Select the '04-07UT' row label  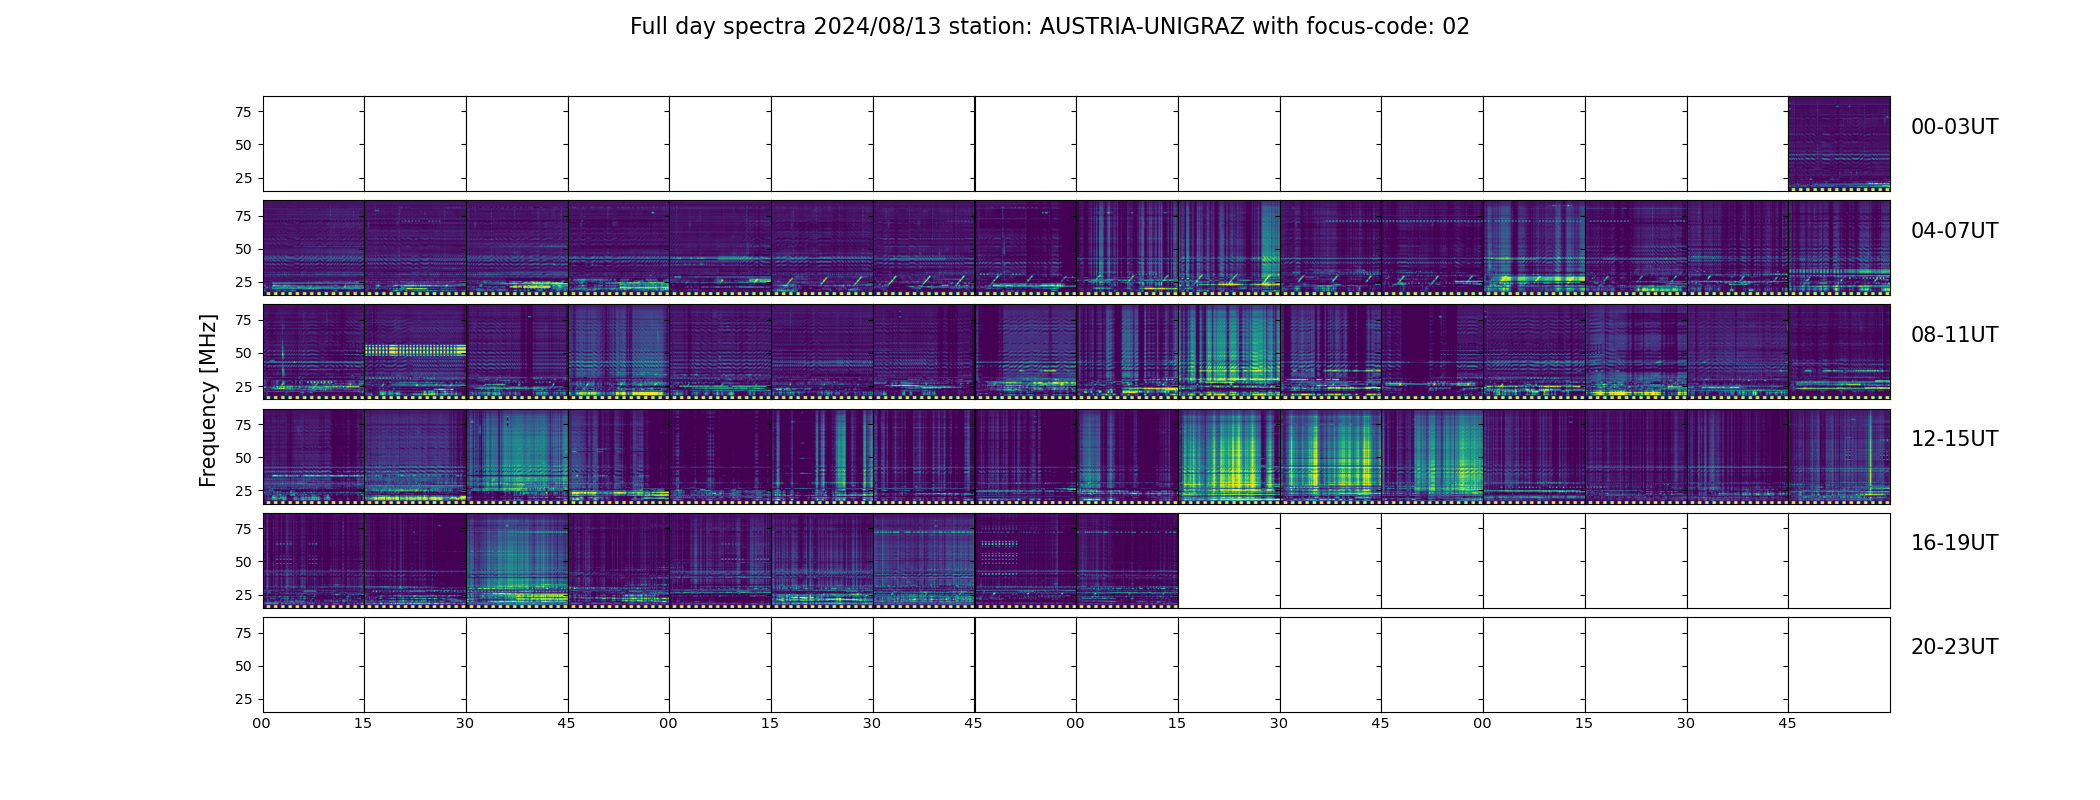coord(1954,231)
